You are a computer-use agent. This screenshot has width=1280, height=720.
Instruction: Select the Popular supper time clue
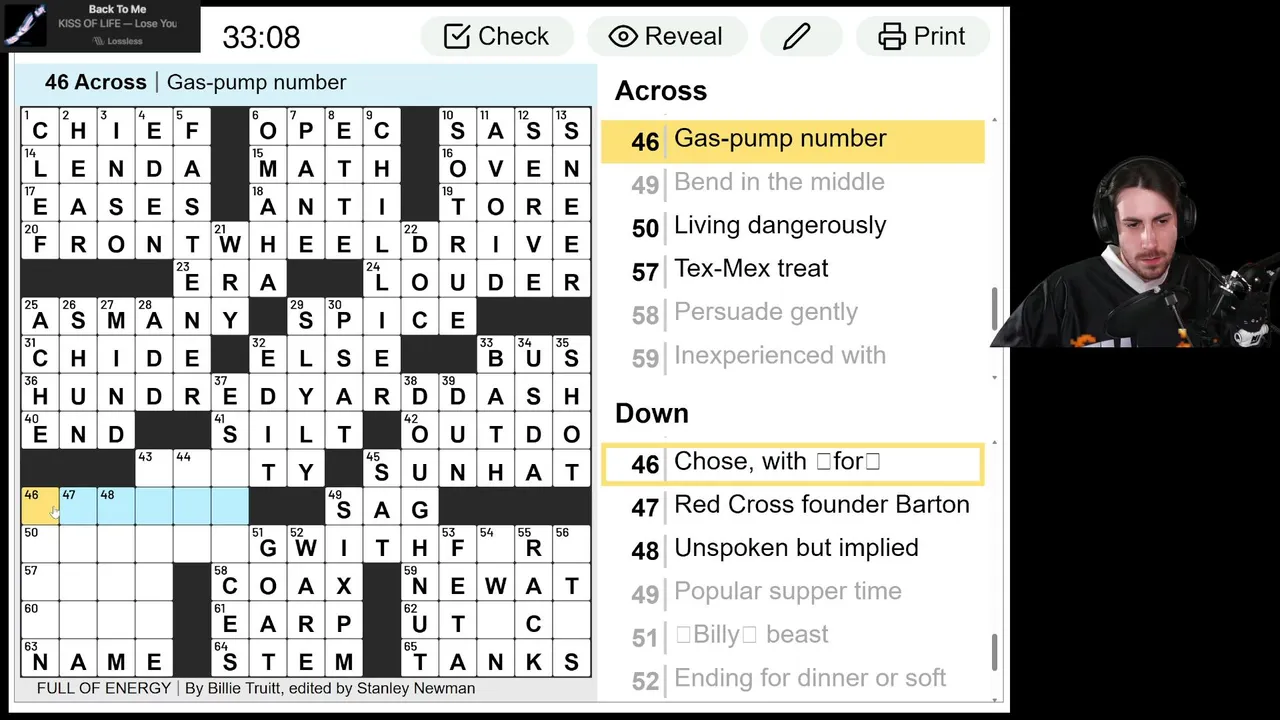pyautogui.click(x=787, y=592)
